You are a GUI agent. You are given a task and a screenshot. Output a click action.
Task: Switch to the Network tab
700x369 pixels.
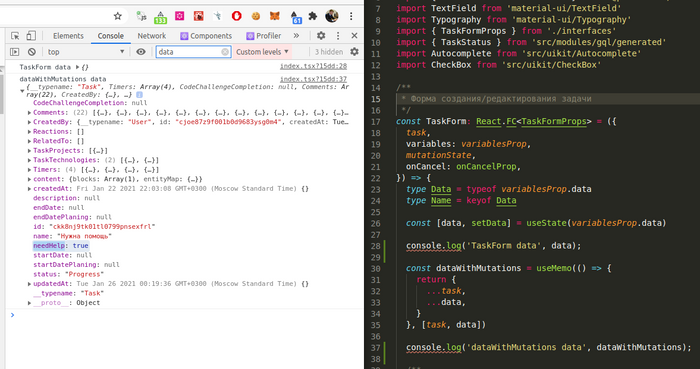(151, 36)
